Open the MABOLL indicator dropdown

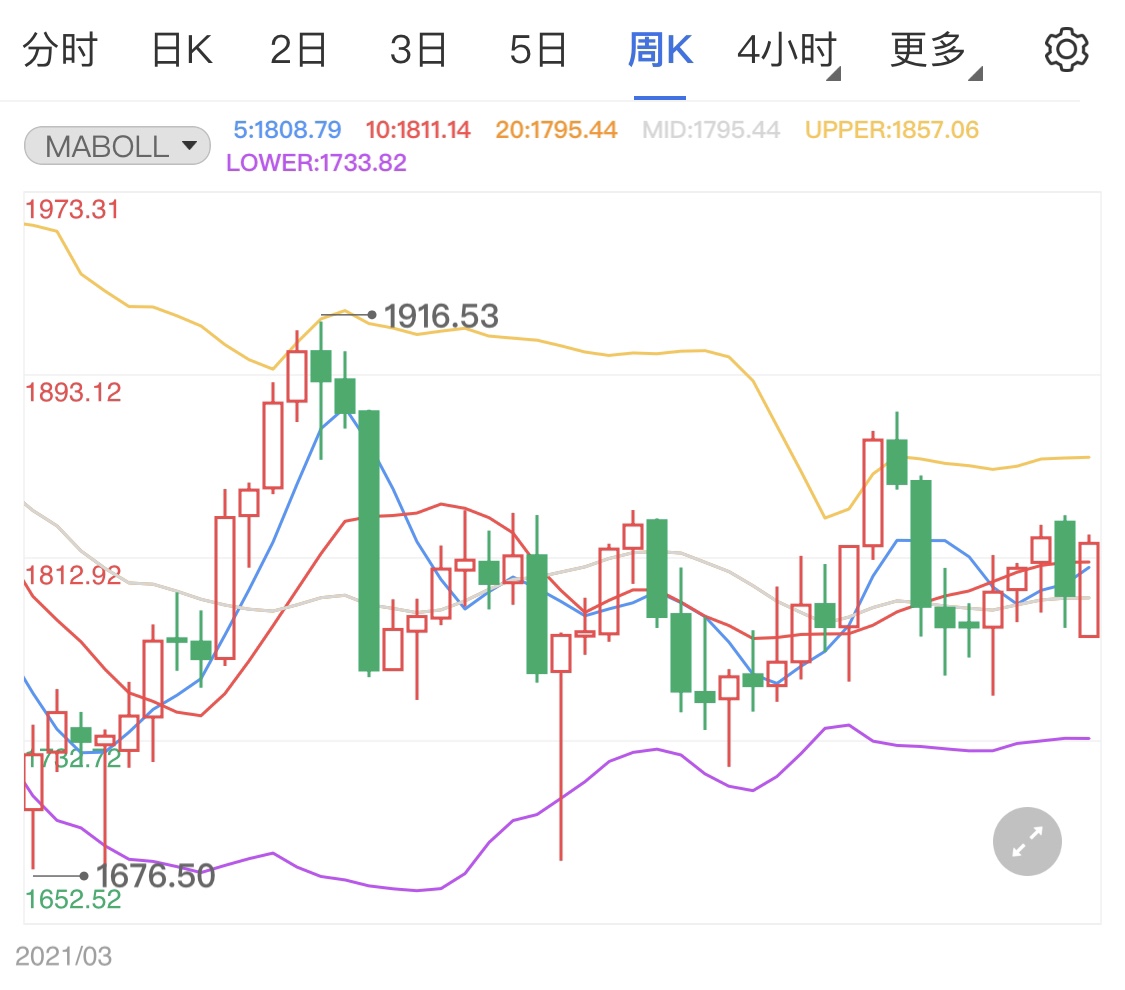tap(118, 146)
